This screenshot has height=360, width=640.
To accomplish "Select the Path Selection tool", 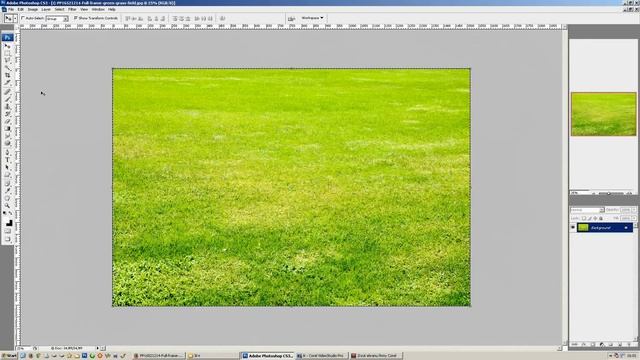I will tap(7, 167).
